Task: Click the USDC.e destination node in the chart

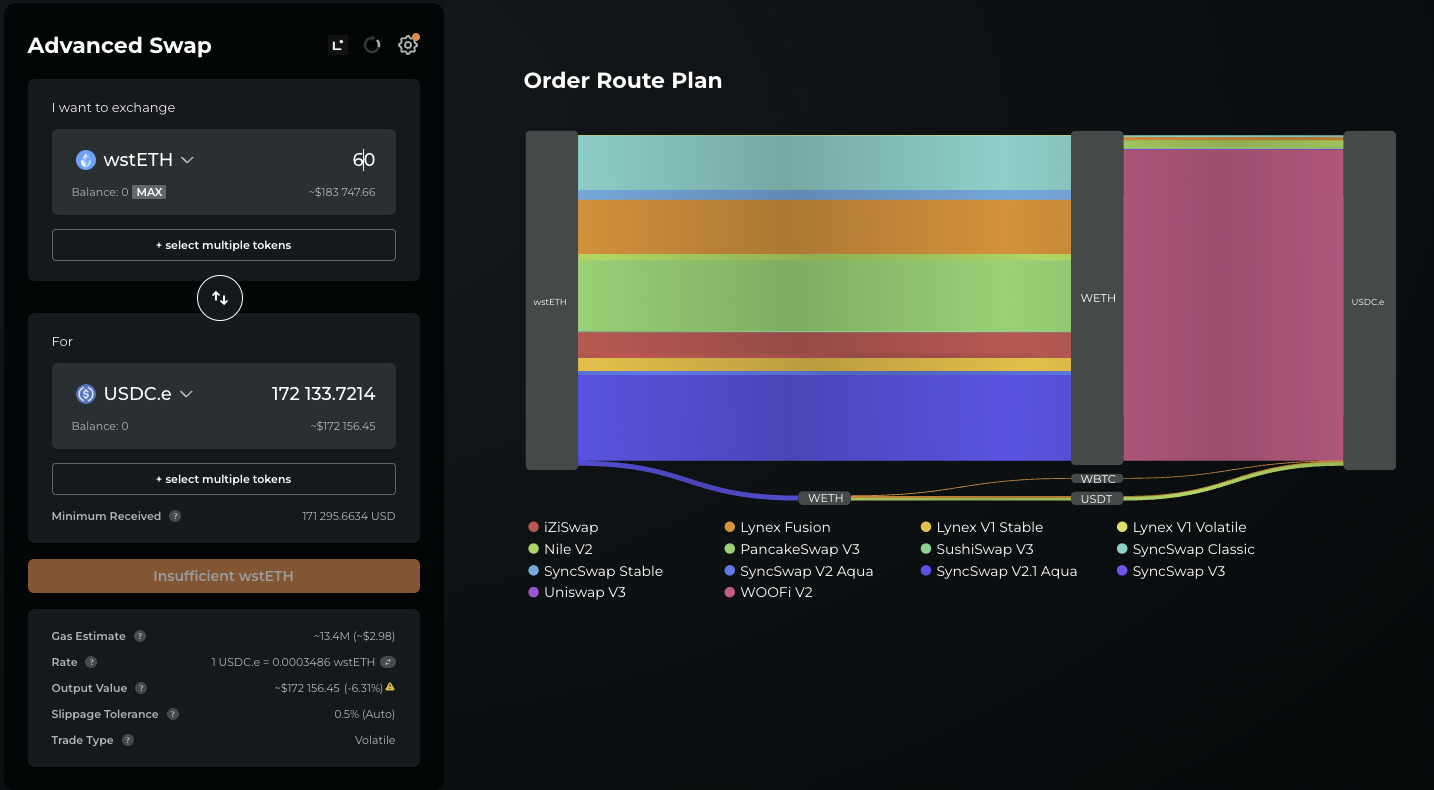Action: click(1369, 300)
